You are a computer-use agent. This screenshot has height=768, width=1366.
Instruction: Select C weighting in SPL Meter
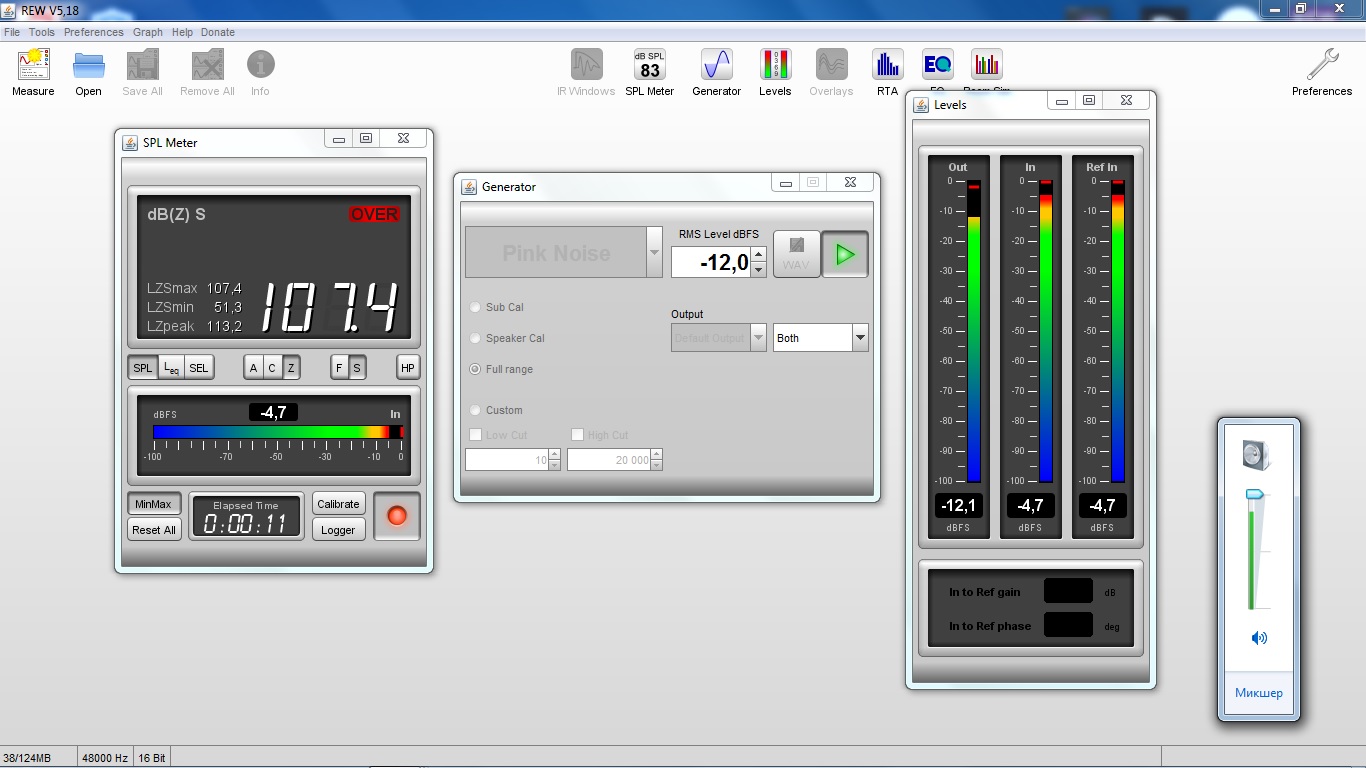click(x=272, y=368)
